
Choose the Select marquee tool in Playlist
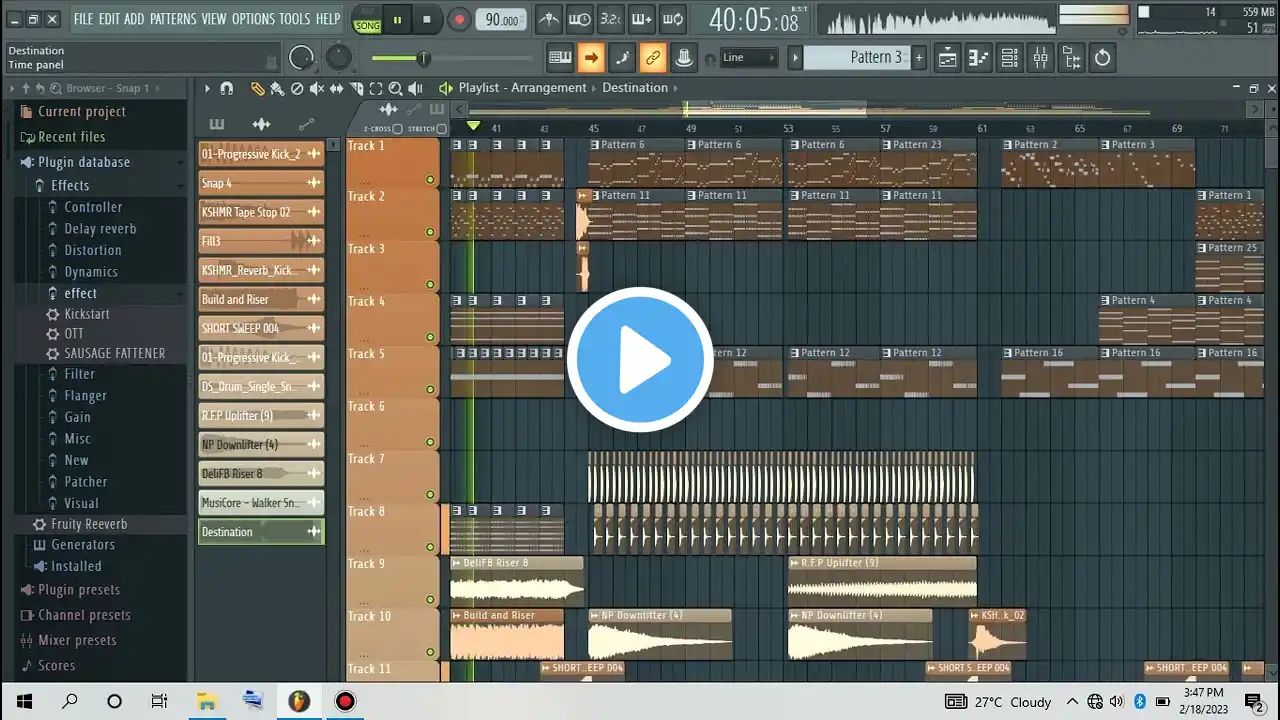click(376, 88)
